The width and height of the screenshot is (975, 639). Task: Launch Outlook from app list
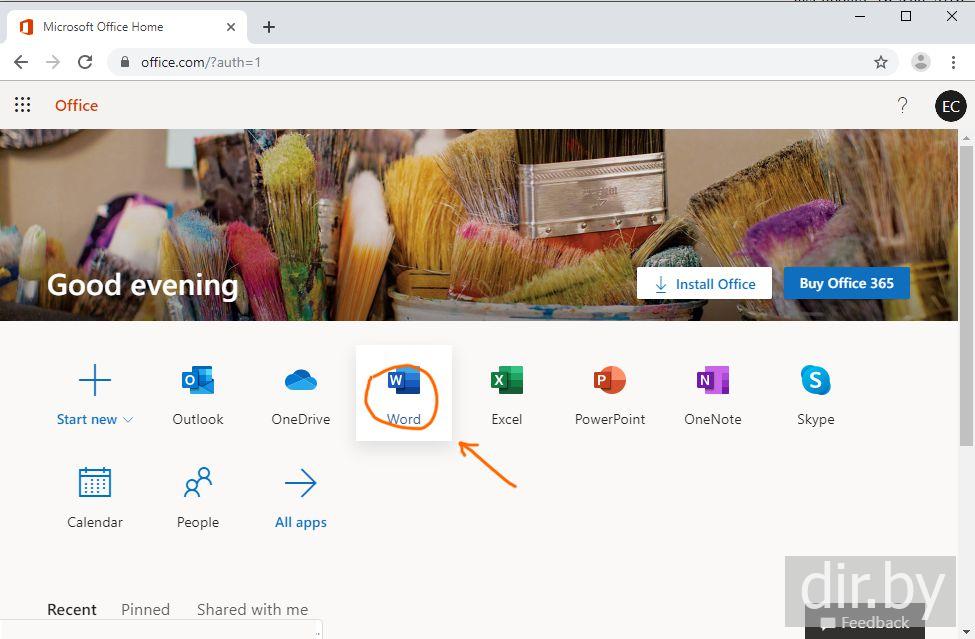point(198,395)
